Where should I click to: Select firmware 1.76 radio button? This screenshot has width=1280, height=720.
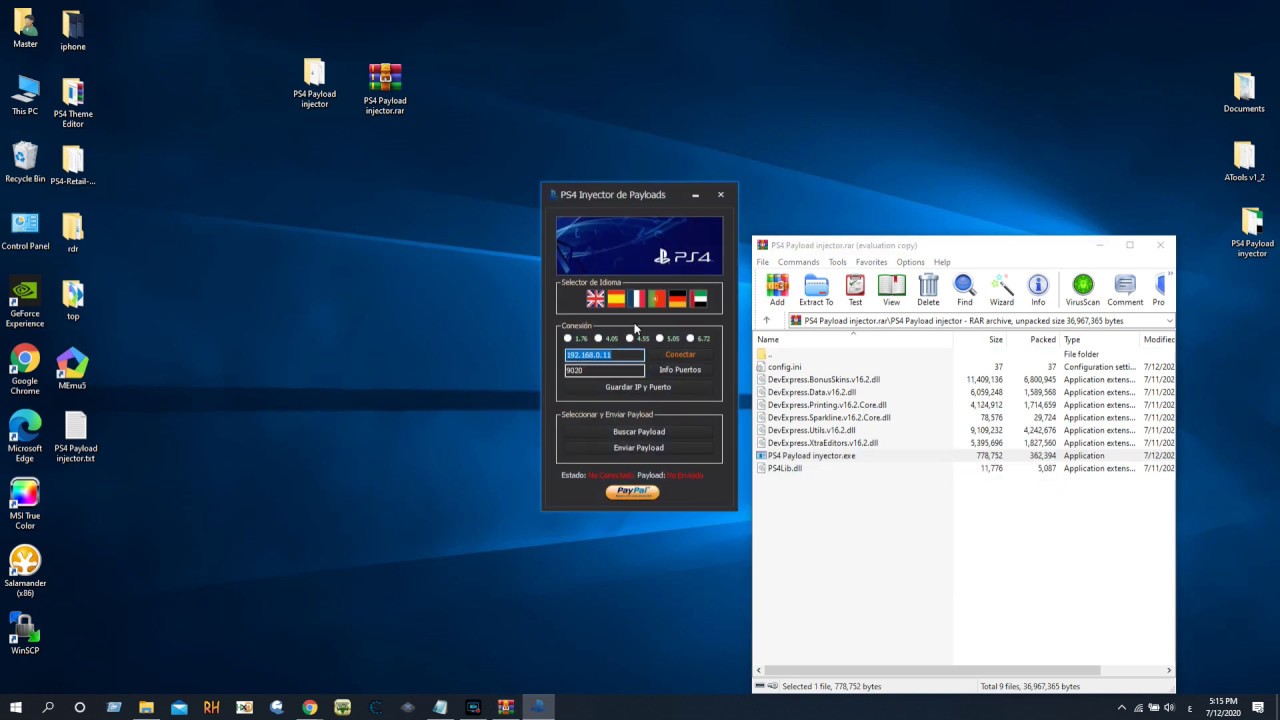pos(568,338)
